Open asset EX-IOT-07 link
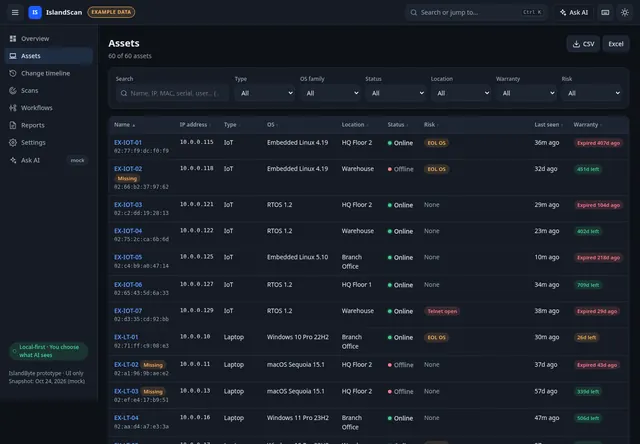Image resolution: width=640 pixels, height=444 pixels. click(128, 311)
